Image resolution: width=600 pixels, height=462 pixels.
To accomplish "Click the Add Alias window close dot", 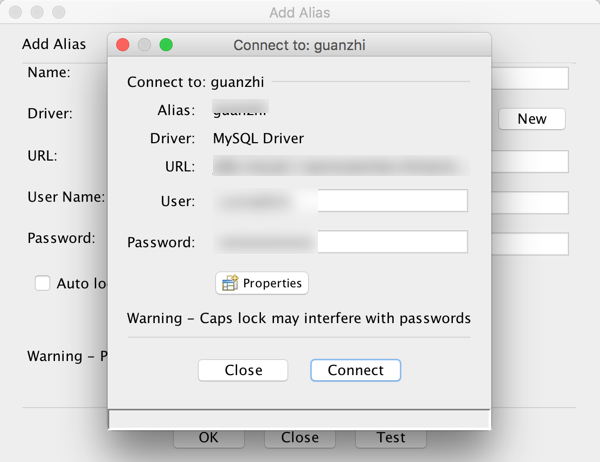I will coord(15,13).
